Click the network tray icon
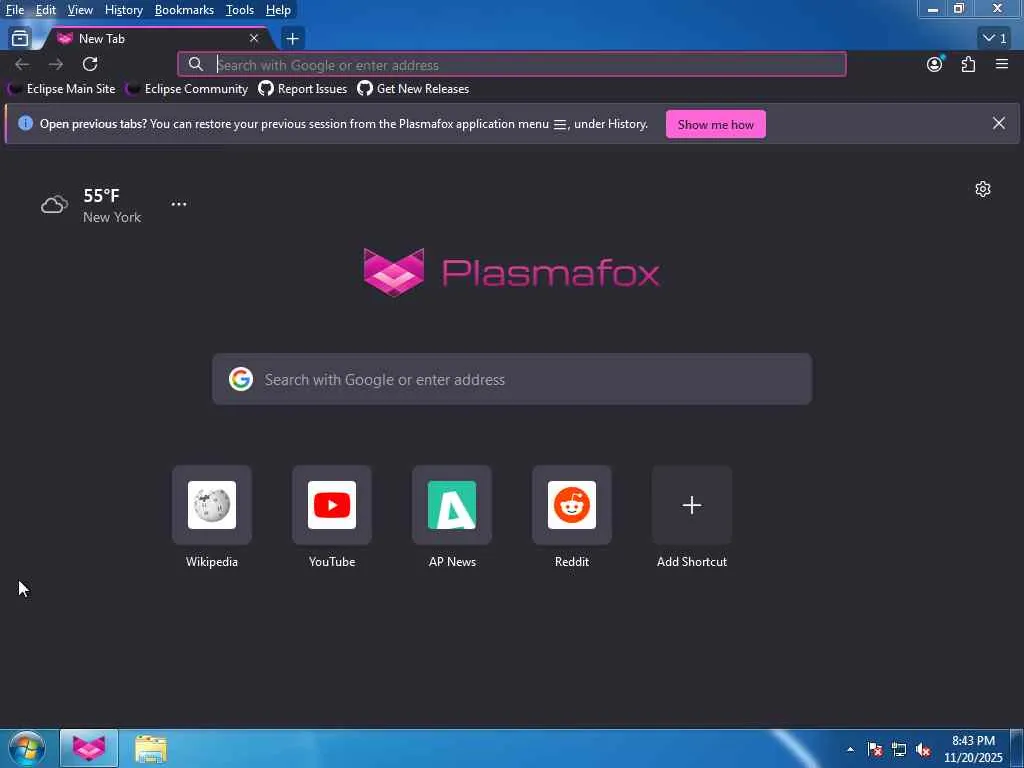 click(899, 749)
